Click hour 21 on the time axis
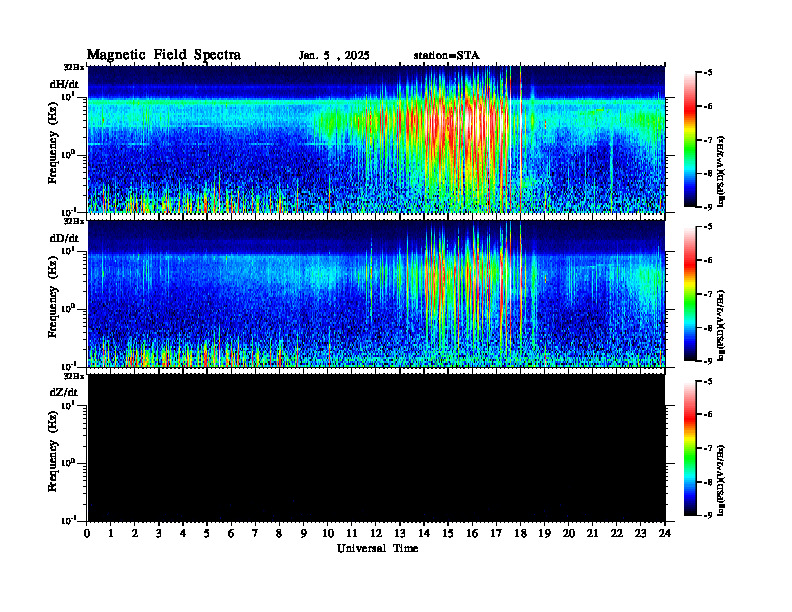 592,534
